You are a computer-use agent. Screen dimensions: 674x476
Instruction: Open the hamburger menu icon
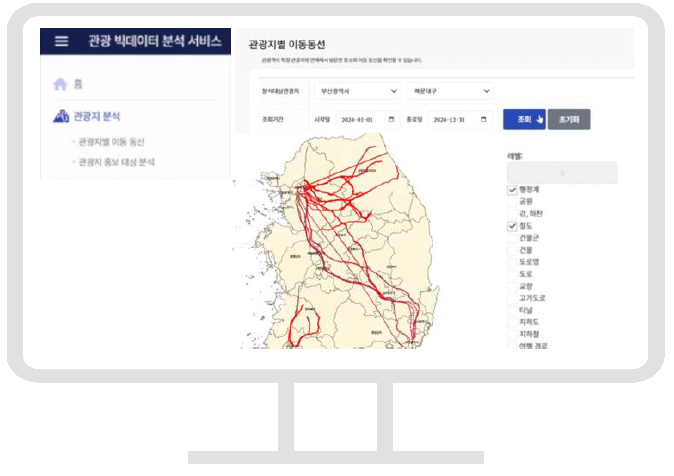click(x=62, y=42)
